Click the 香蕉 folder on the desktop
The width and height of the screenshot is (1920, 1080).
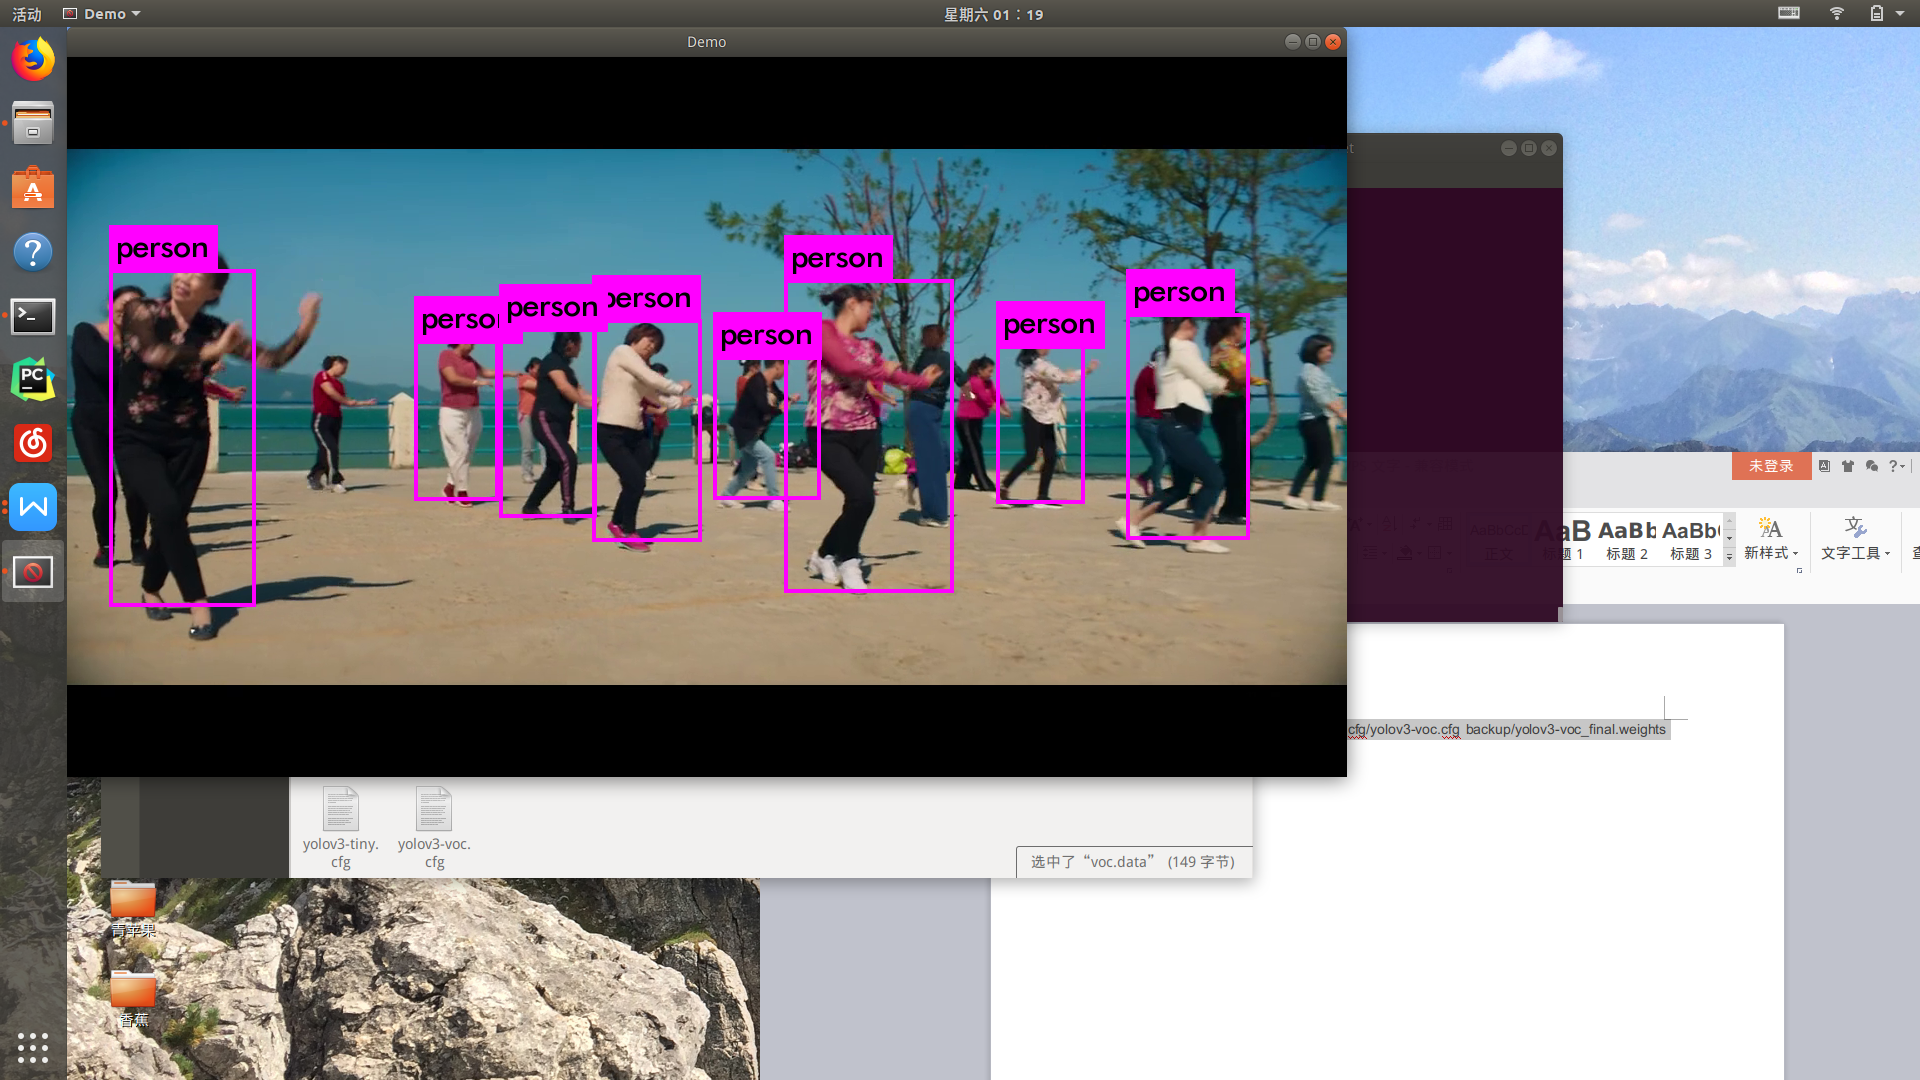point(133,999)
